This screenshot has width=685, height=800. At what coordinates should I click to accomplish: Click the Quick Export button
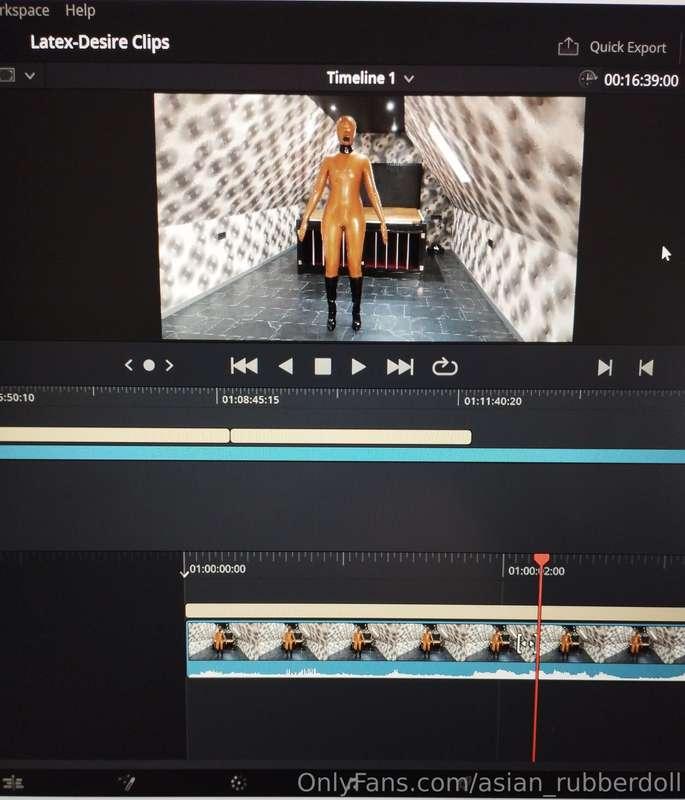(x=627, y=47)
